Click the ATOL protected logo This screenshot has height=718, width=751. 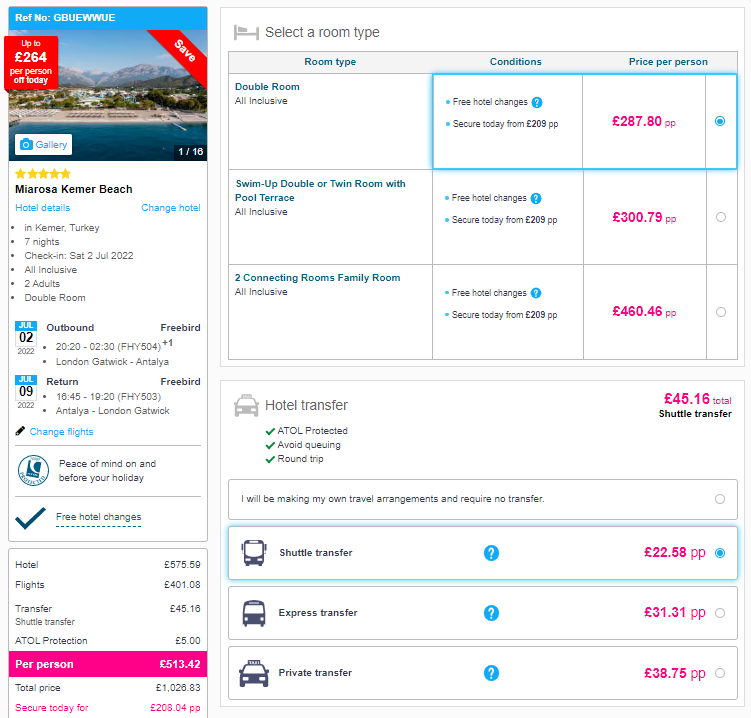click(33, 470)
